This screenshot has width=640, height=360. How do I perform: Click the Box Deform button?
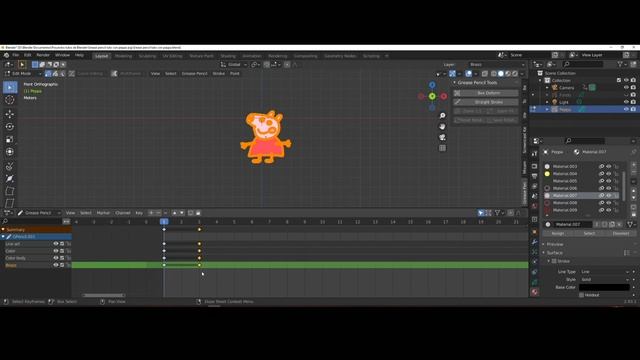[486, 93]
